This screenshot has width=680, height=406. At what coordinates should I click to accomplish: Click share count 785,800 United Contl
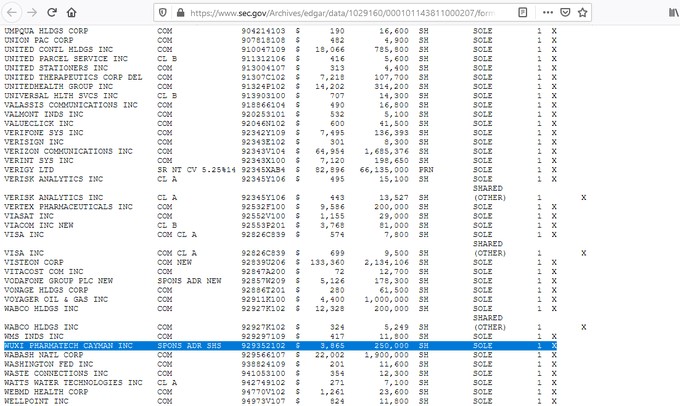tap(391, 49)
